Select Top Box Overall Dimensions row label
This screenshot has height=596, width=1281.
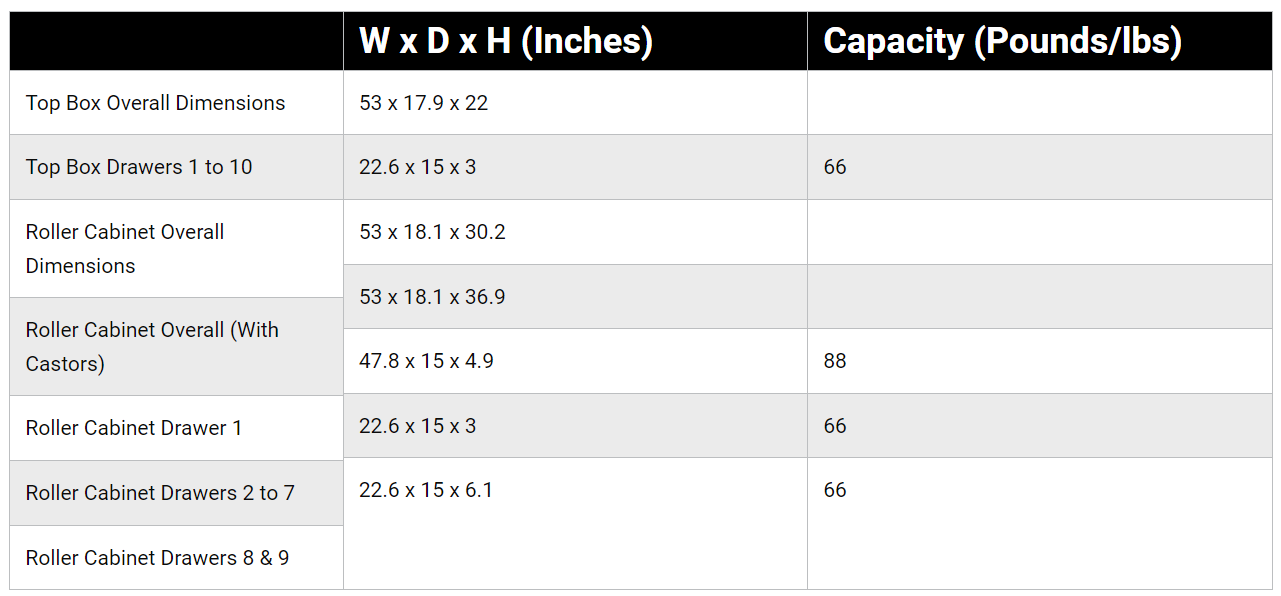(155, 103)
